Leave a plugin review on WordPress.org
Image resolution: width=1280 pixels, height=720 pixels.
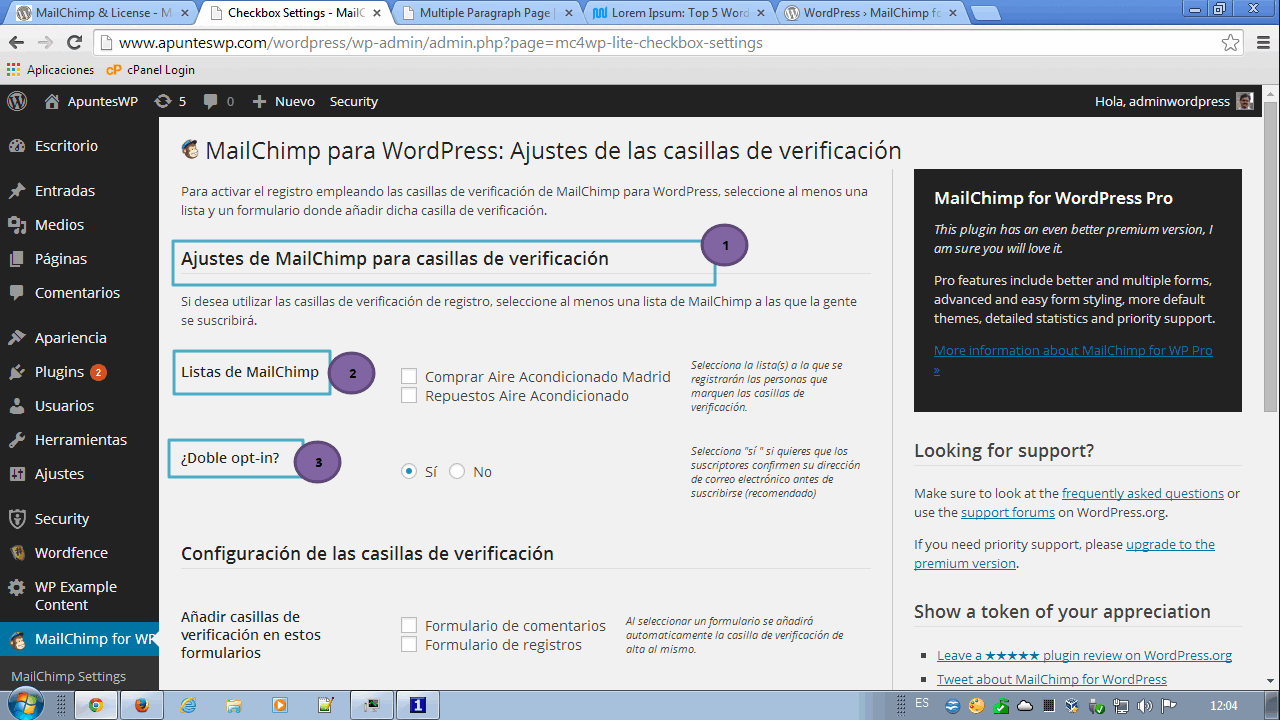tap(1084, 656)
